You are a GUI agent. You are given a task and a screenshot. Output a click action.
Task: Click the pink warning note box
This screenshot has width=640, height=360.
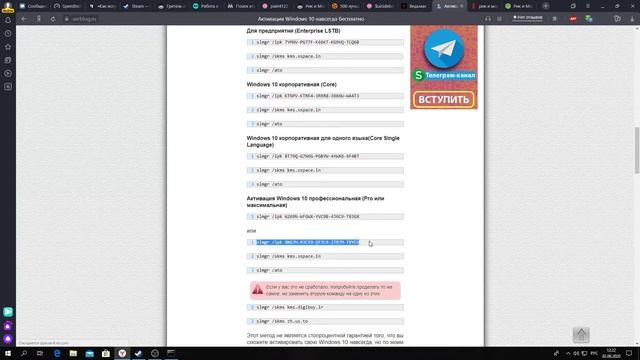click(325, 290)
